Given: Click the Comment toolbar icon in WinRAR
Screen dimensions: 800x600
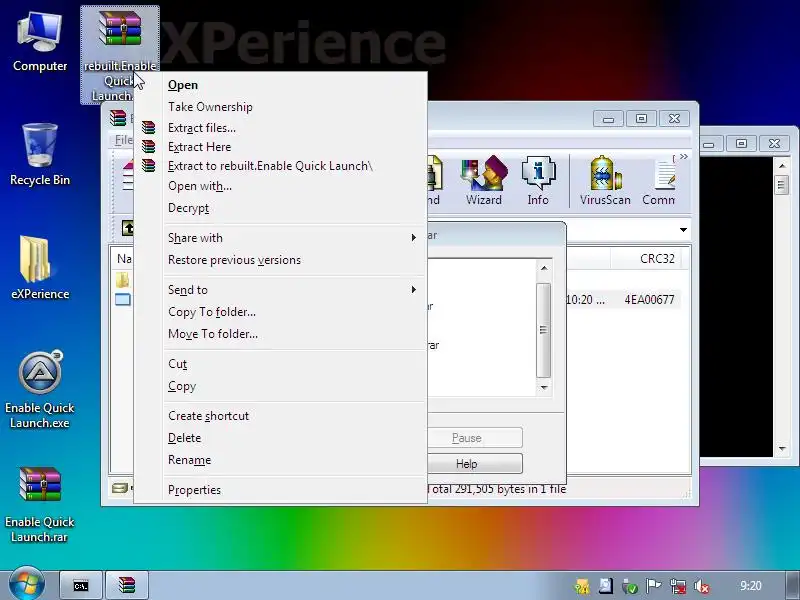Looking at the screenshot, I should 659,181.
